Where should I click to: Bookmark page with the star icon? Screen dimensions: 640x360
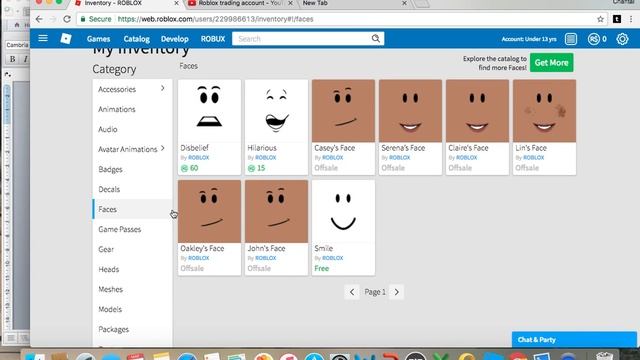(x=600, y=19)
